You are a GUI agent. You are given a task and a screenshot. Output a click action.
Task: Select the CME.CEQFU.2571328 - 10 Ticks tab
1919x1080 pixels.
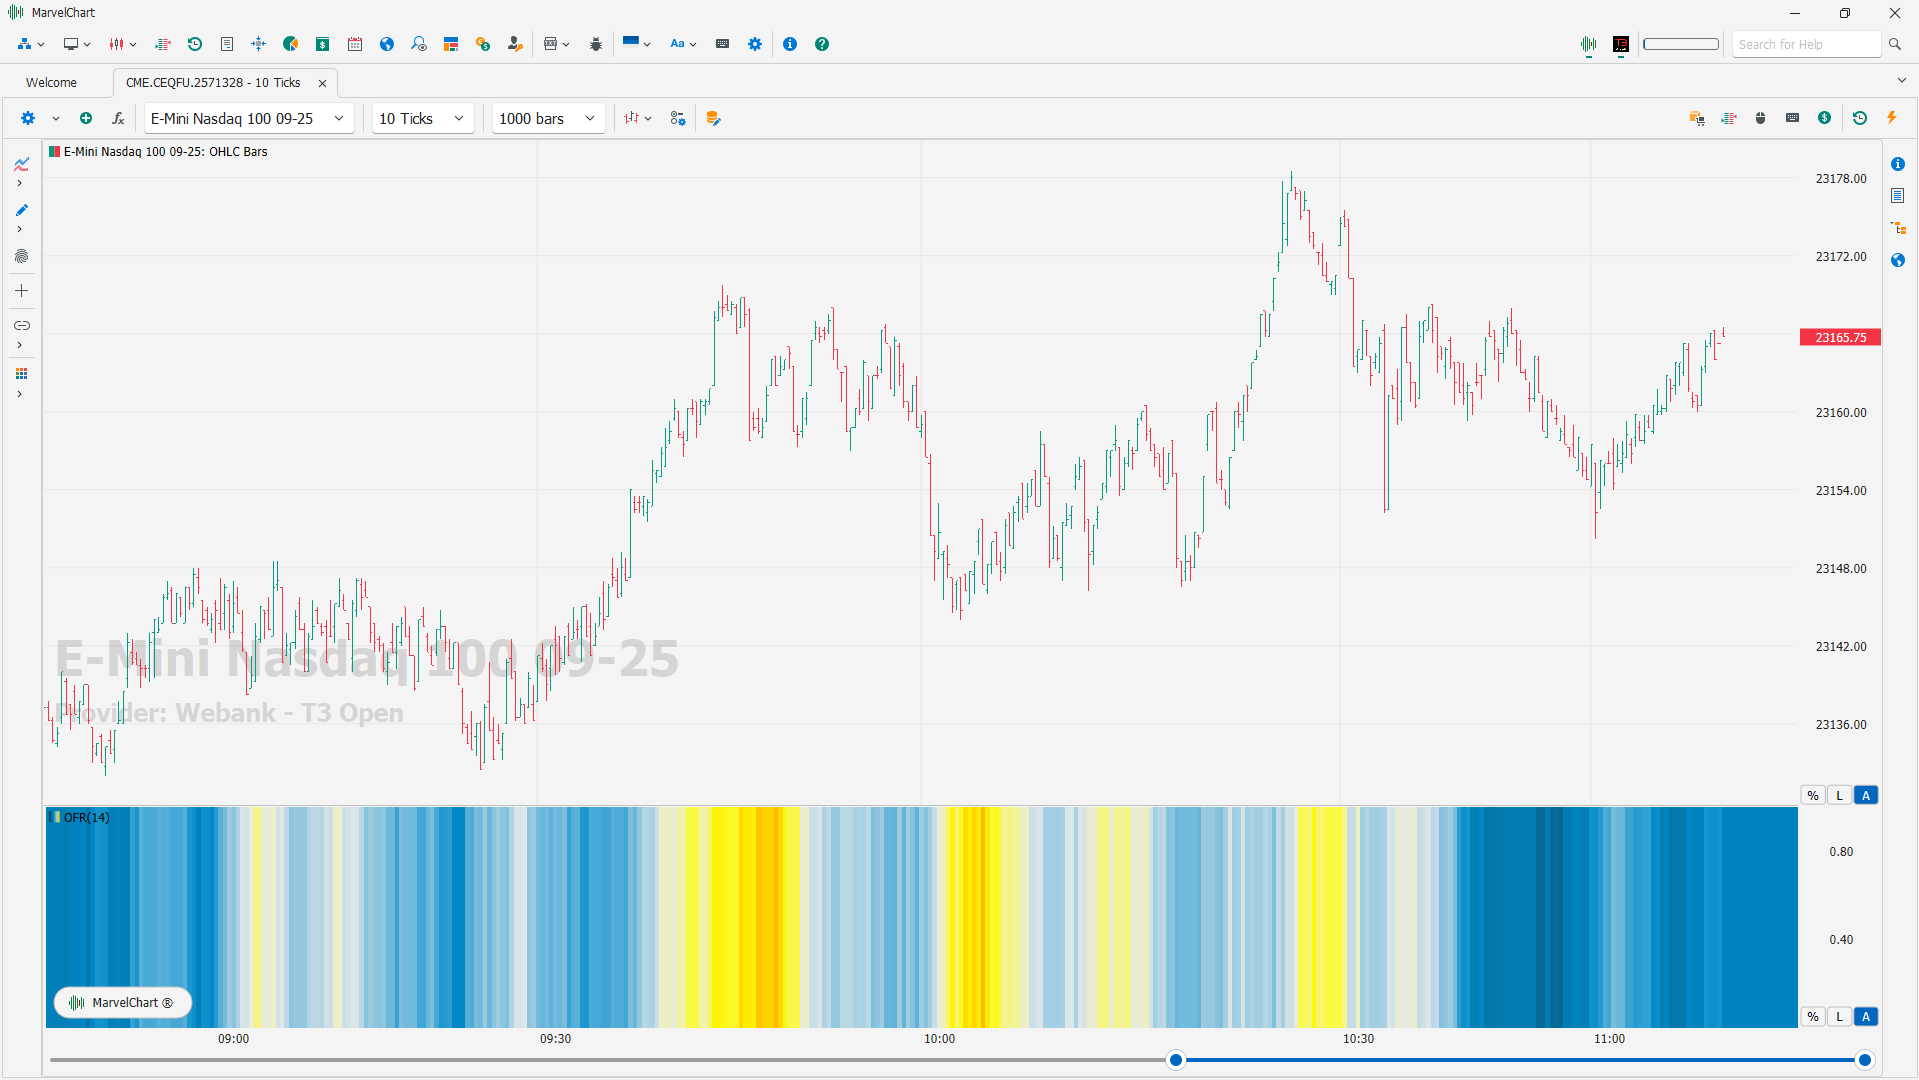tap(213, 83)
